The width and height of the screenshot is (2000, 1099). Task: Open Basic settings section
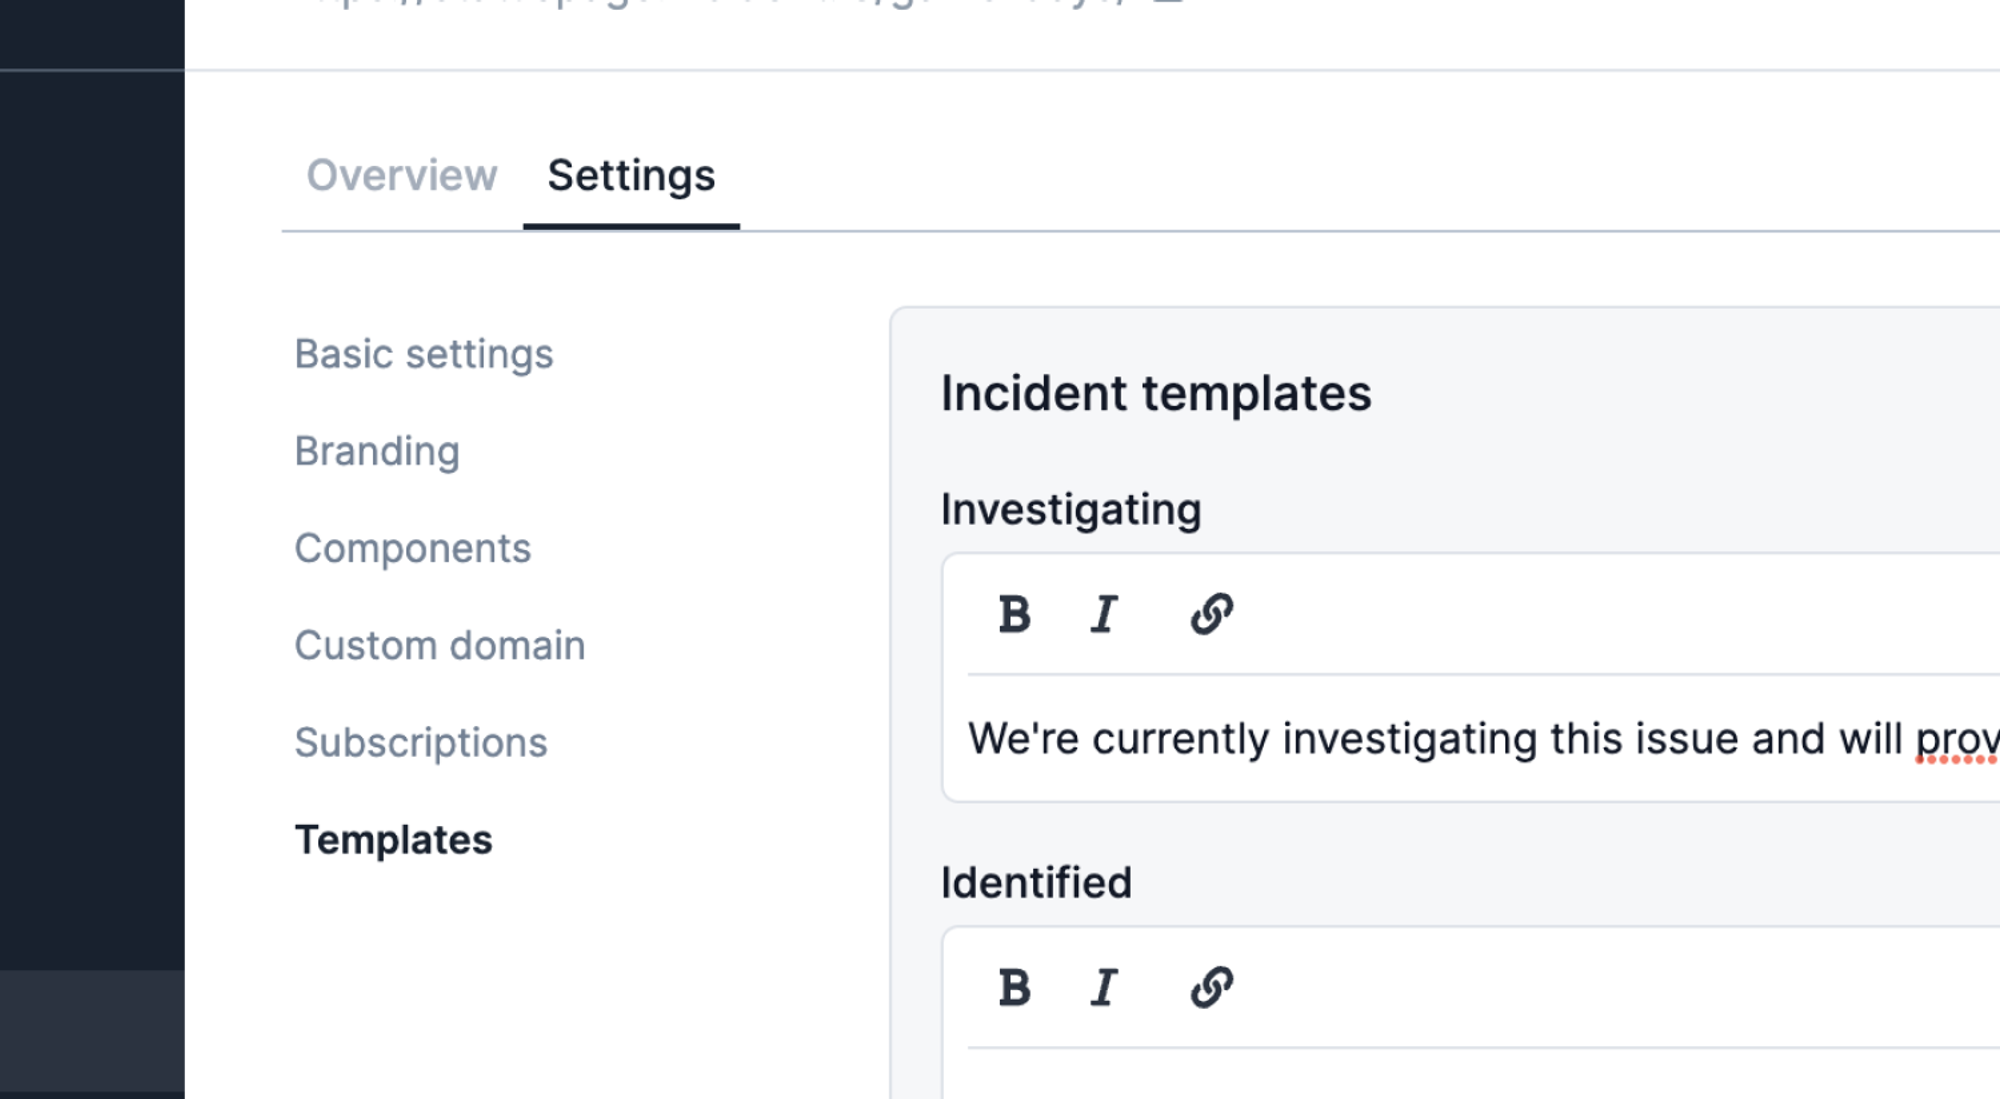(x=423, y=354)
